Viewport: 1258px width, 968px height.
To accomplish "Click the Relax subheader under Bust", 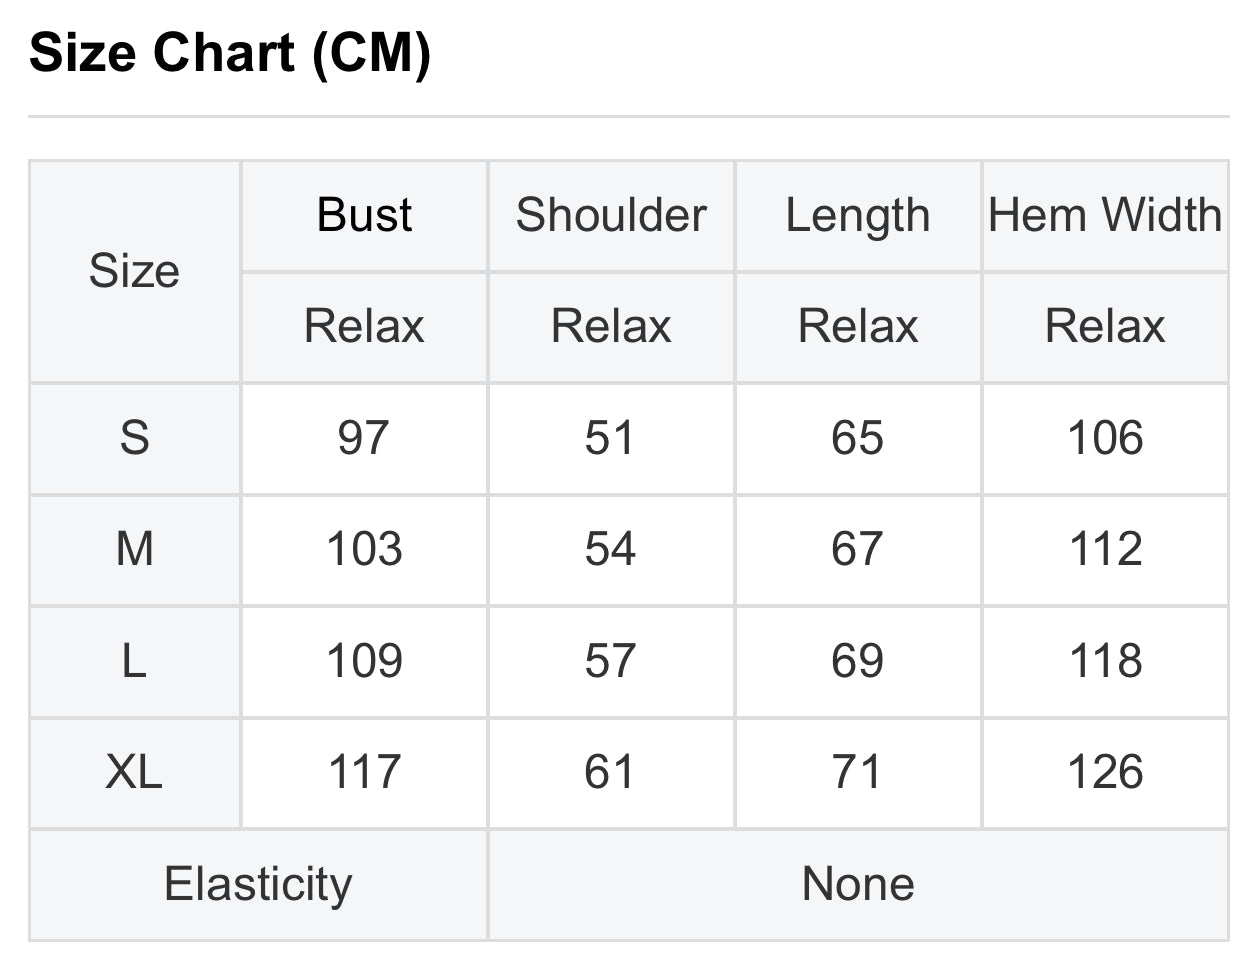I will (x=364, y=327).
